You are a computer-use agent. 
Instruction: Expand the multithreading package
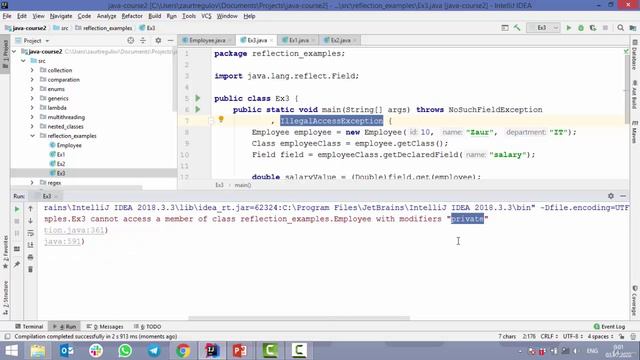click(x=32, y=117)
